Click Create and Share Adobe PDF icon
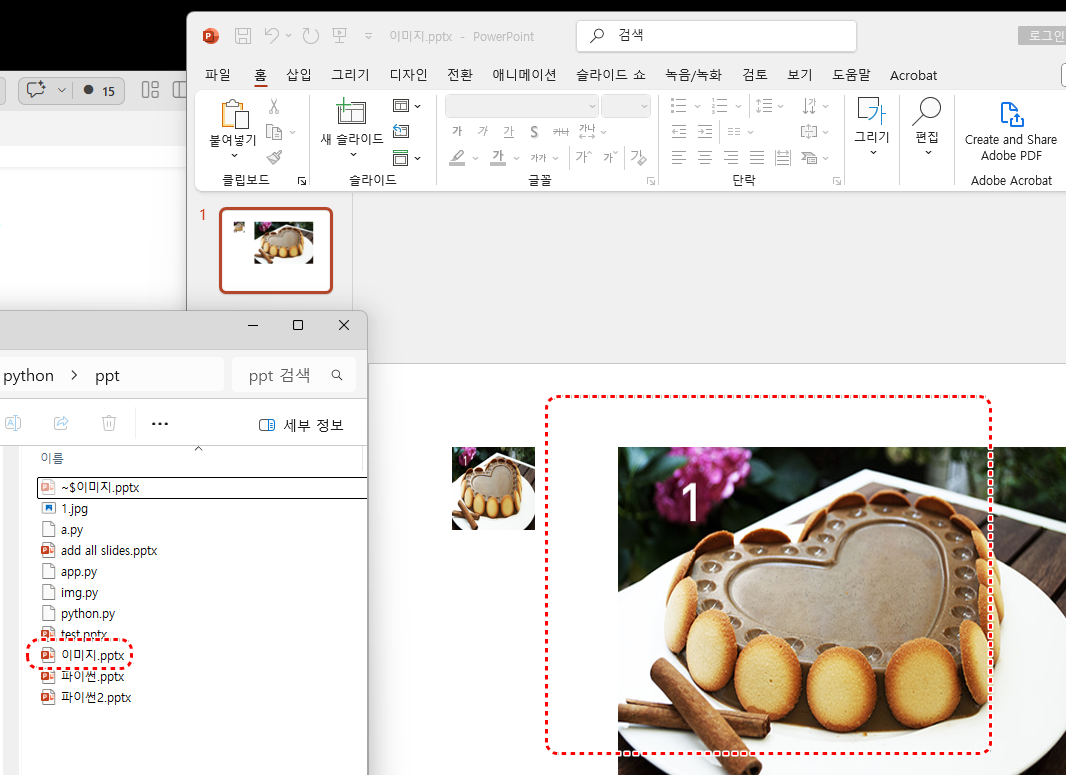Screen dimensions: 1066x775 (x=1010, y=115)
